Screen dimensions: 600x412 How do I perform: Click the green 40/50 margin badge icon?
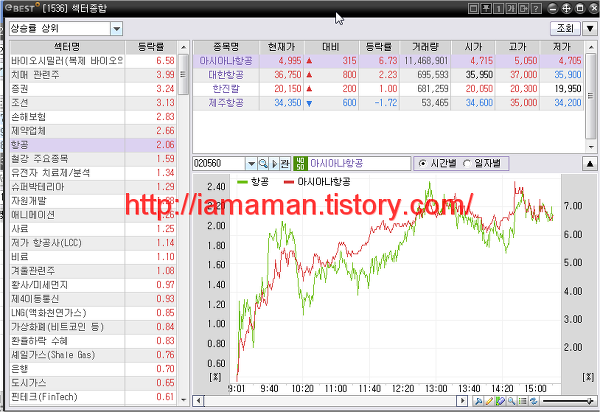pyautogui.click(x=300, y=164)
